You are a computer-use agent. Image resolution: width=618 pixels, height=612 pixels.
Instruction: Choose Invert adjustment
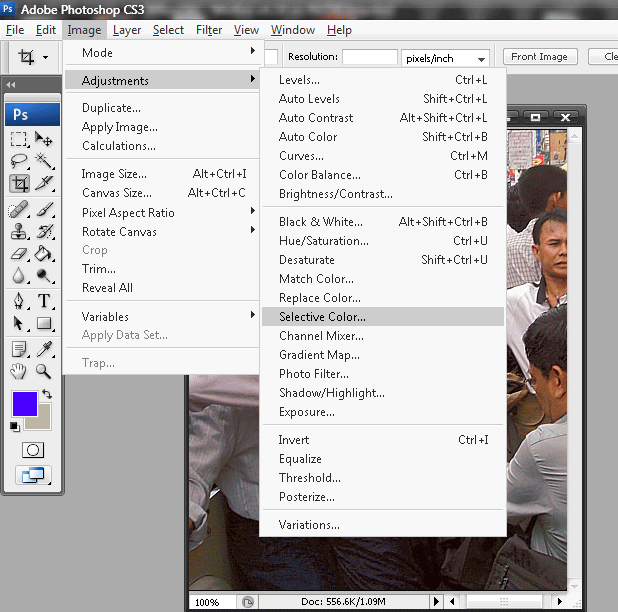point(383,440)
